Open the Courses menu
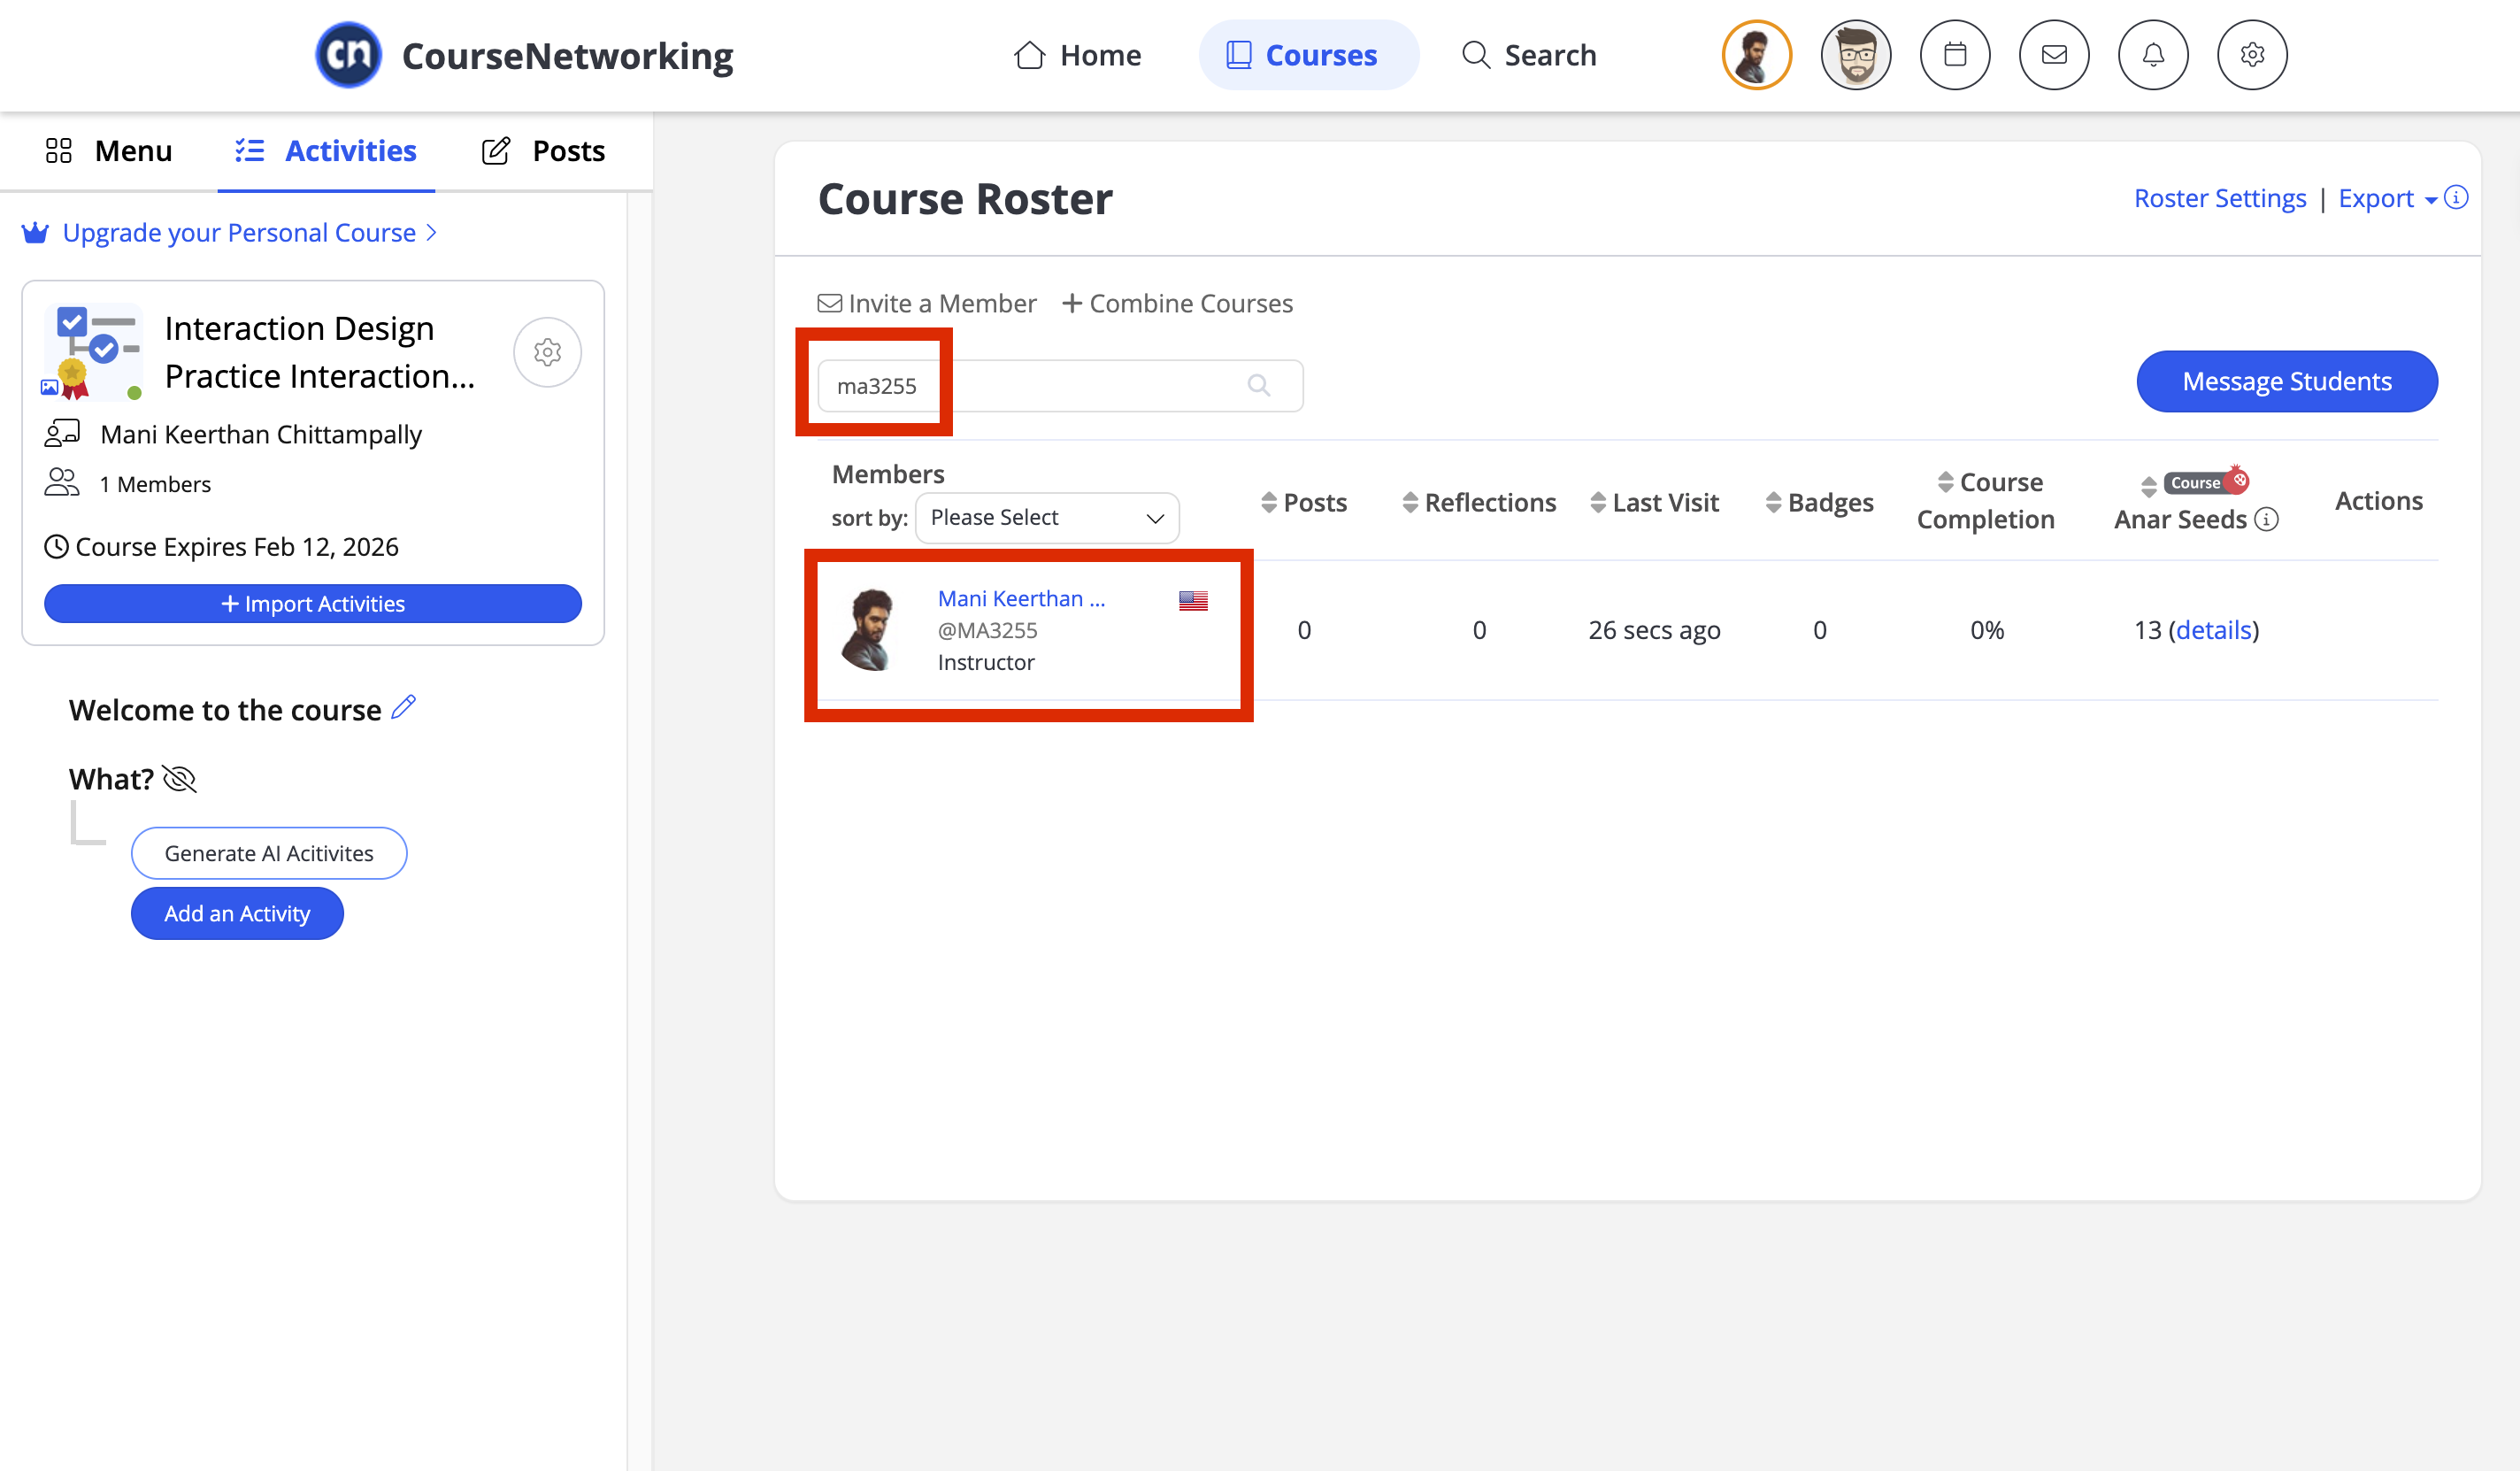The width and height of the screenshot is (2520, 1471). tap(1307, 55)
